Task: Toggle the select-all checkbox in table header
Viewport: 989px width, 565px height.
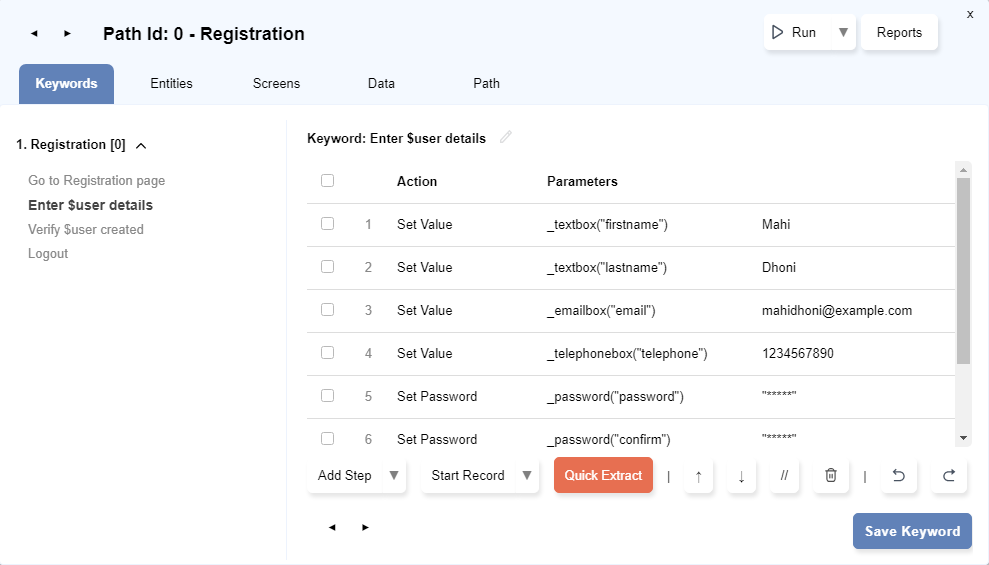Action: tap(327, 181)
